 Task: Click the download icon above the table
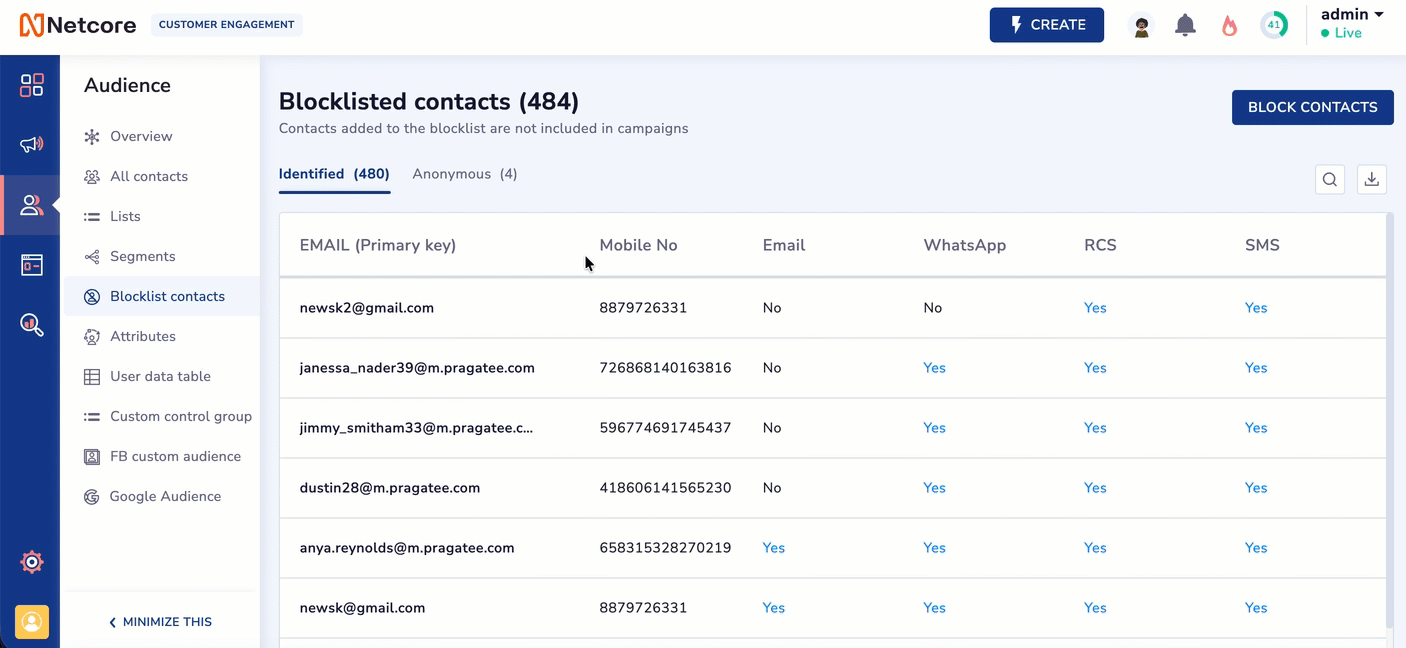(x=1372, y=179)
